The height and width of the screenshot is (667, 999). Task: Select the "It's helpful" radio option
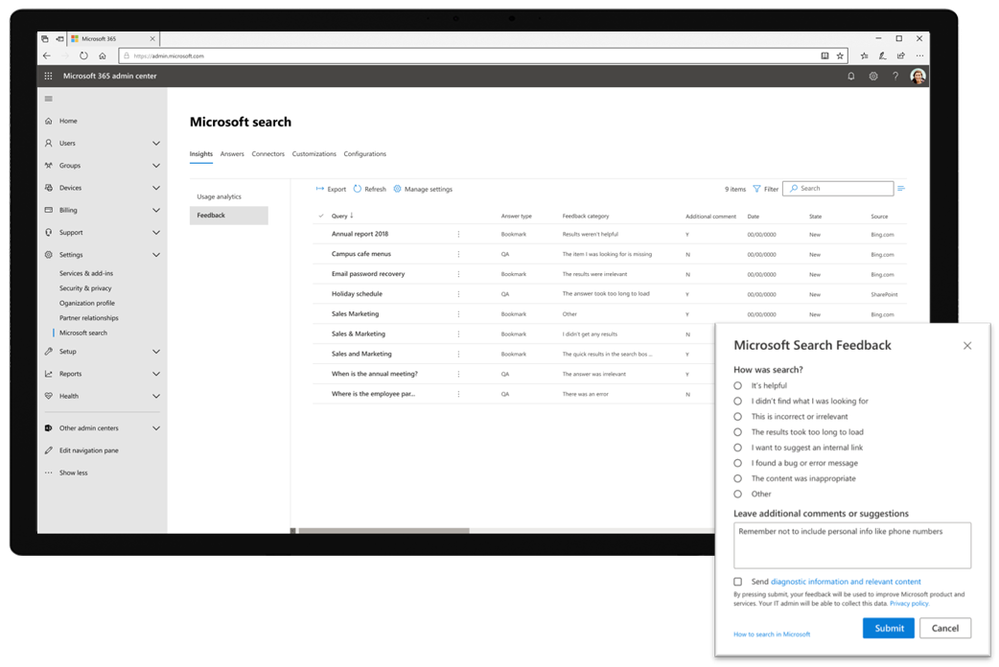(737, 385)
